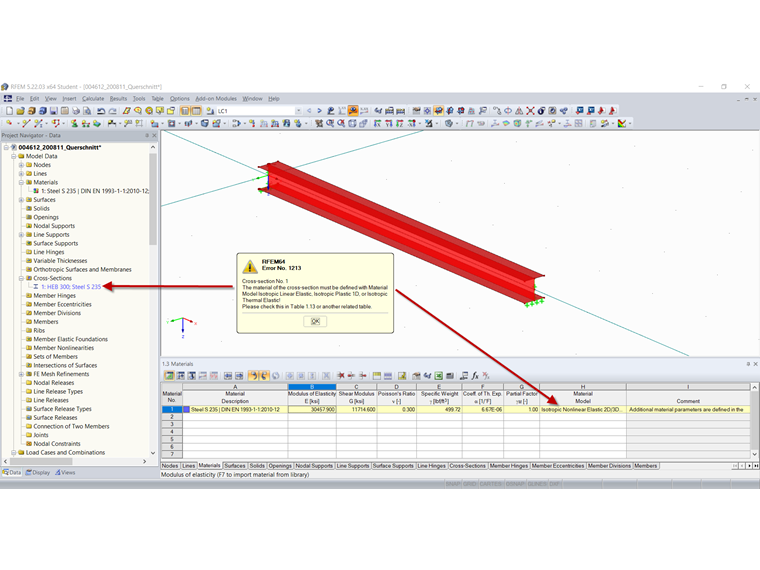Click the rainbow color scale icon

tap(622, 124)
